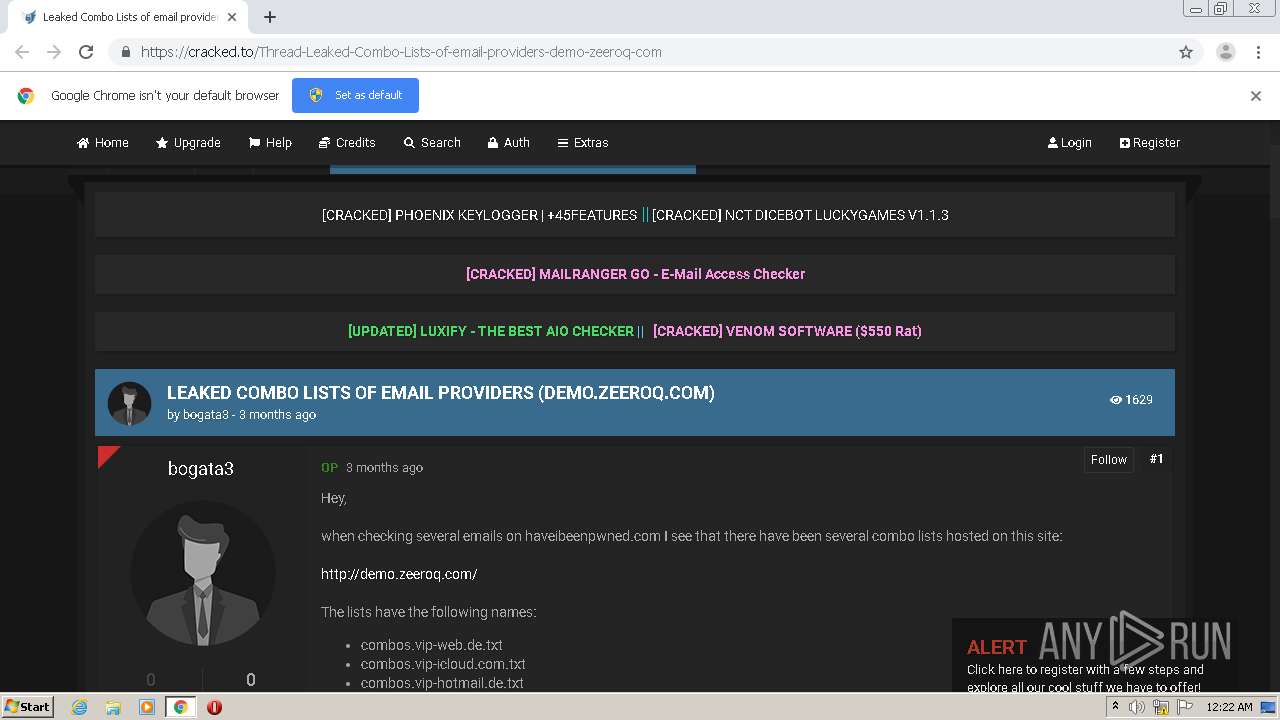
Task: Open the NCT DICEBOT LUCKYGAMES ad link
Action: click(800, 215)
